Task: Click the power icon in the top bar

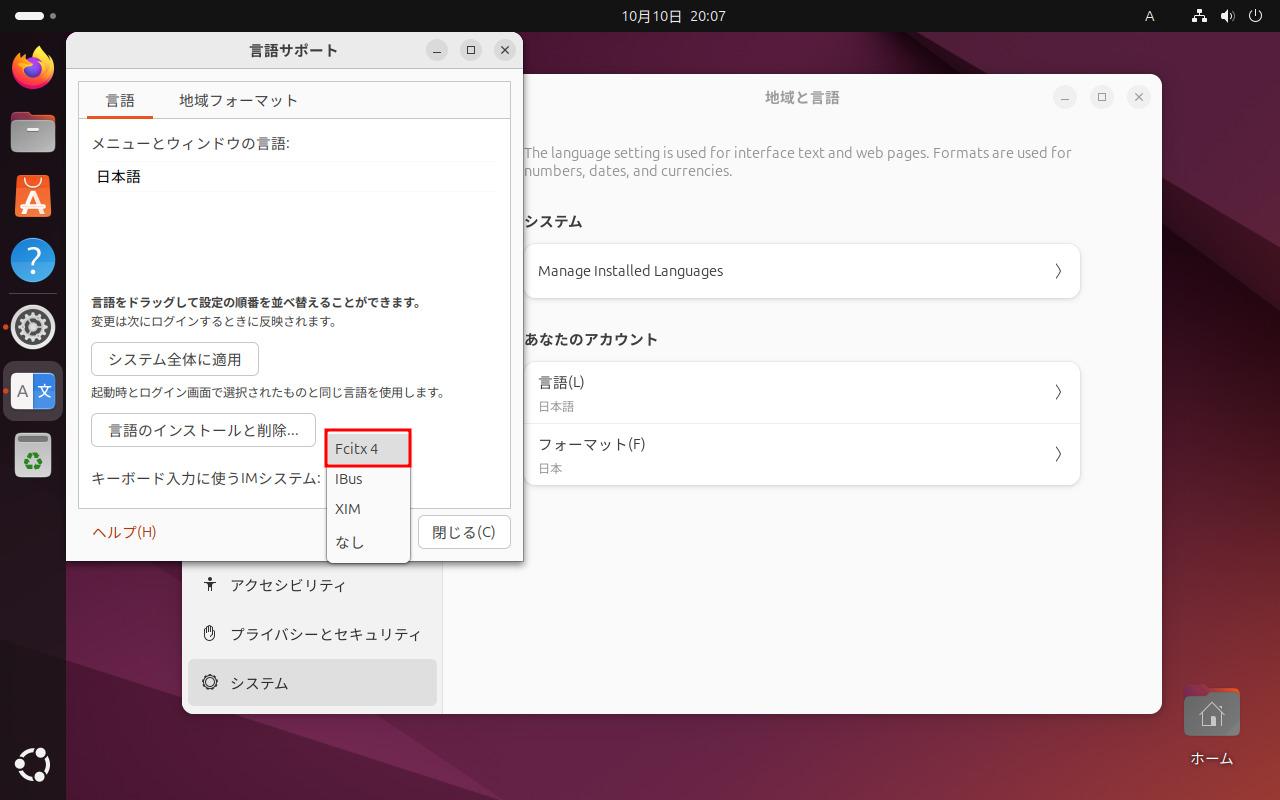Action: [1257, 15]
